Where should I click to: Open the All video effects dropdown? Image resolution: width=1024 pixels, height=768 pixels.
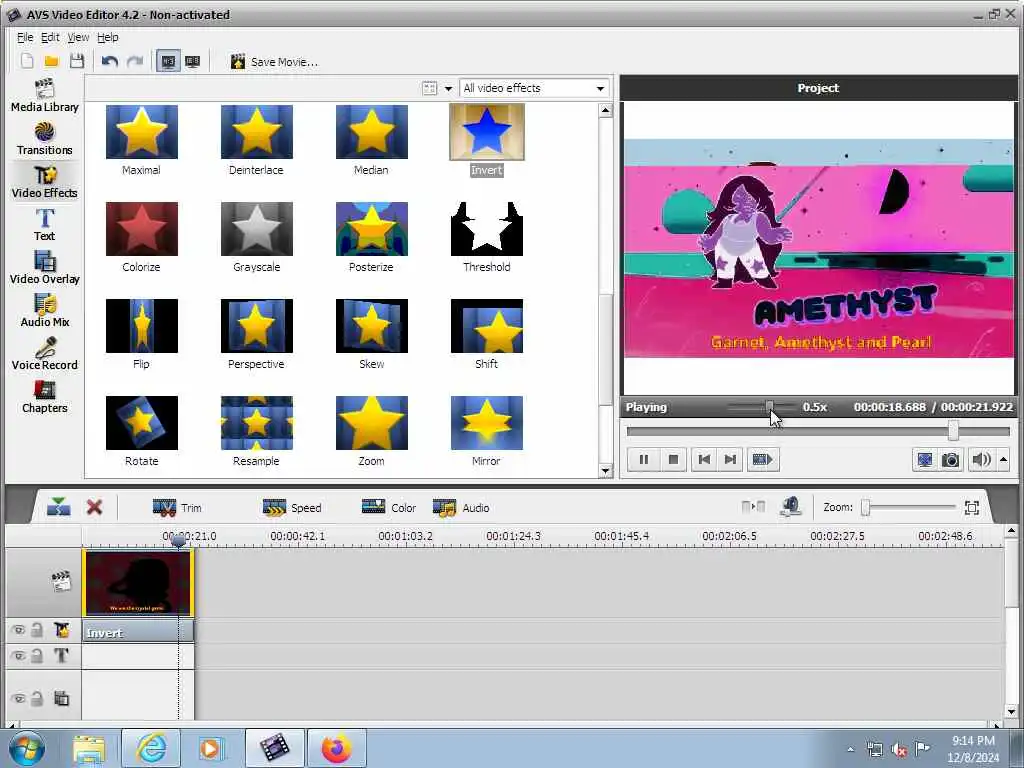pyautogui.click(x=534, y=88)
